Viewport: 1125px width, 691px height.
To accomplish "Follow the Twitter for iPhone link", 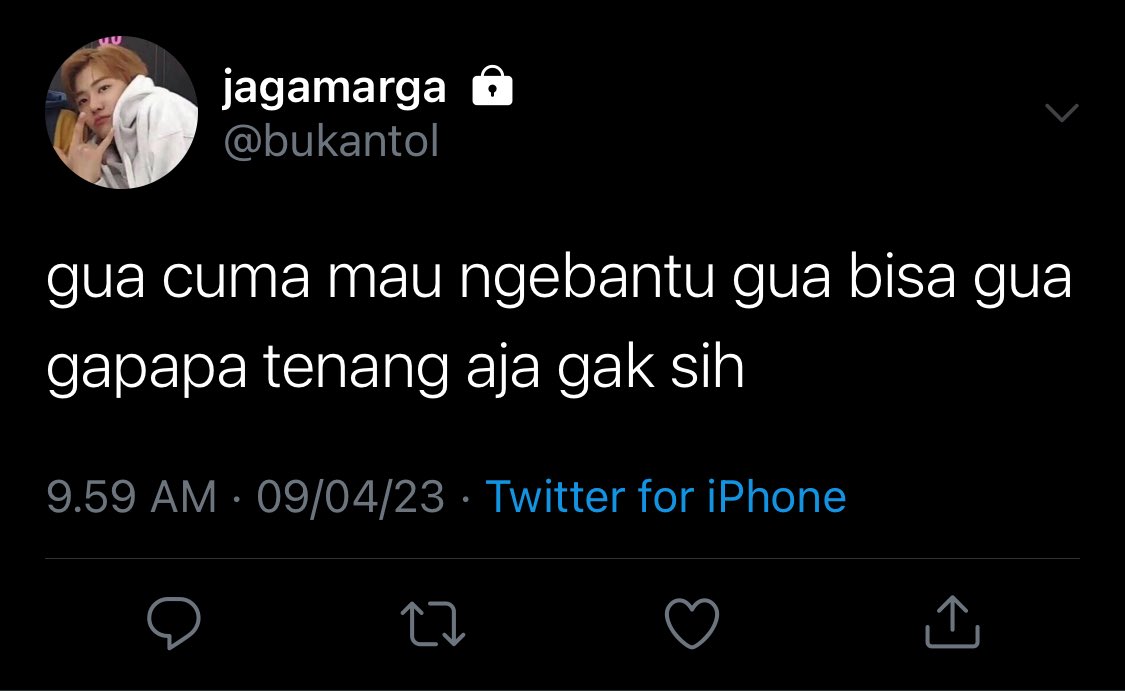I will 666,497.
